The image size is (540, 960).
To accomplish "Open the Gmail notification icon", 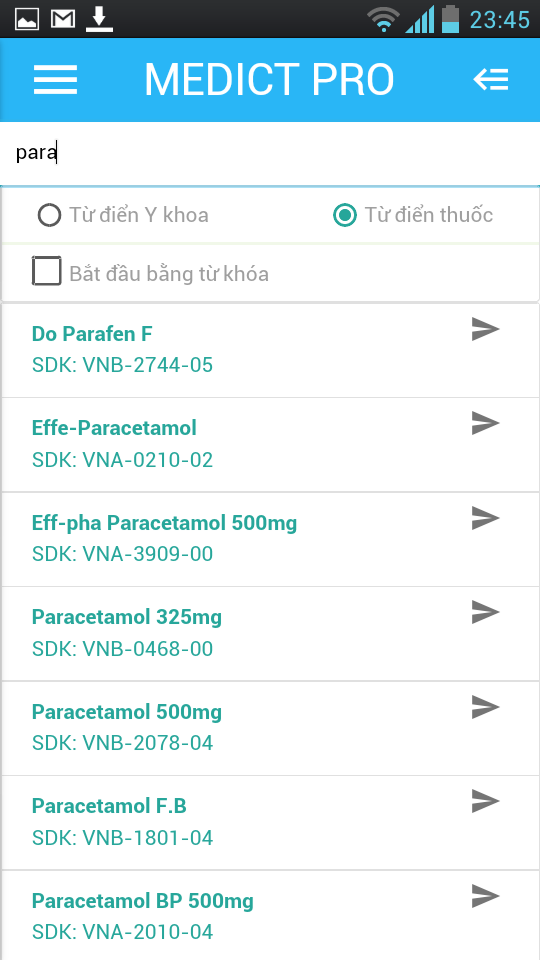I will (62, 20).
